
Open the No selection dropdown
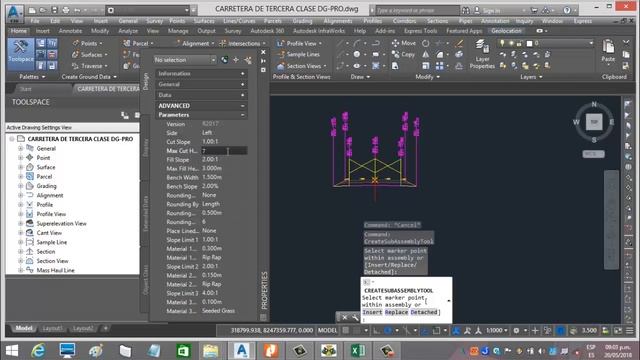(x=185, y=60)
